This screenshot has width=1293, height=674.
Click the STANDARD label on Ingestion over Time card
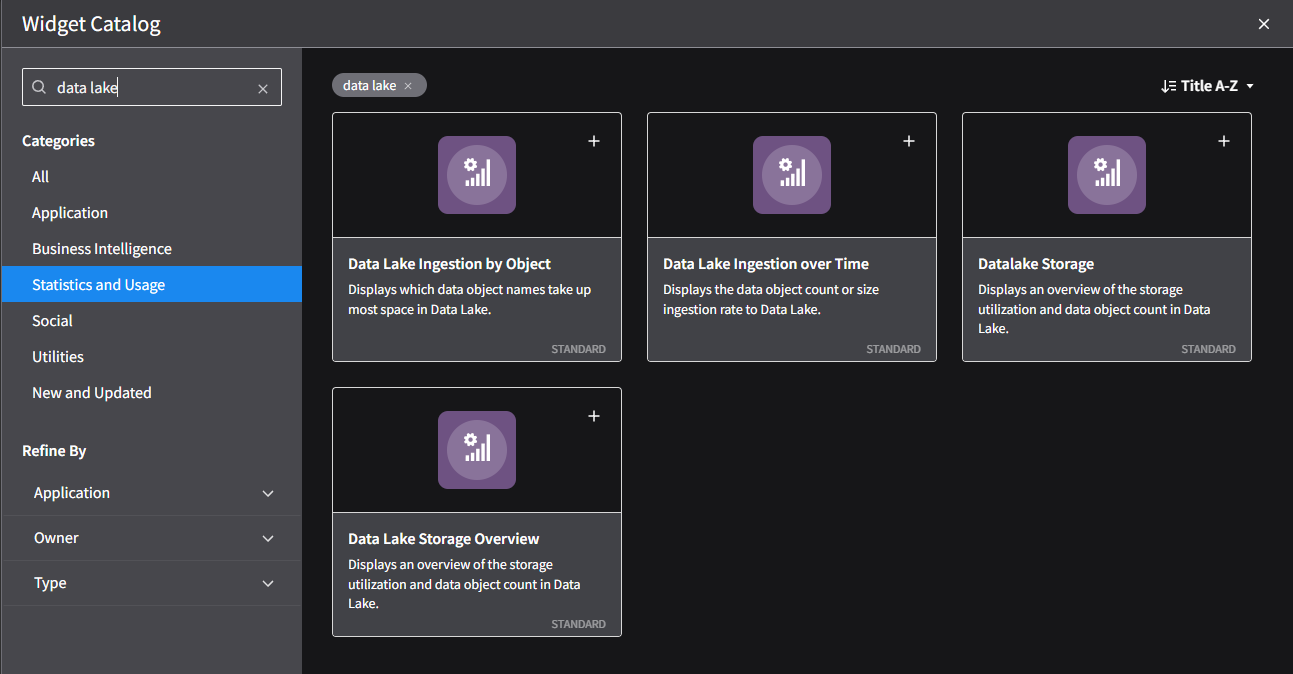point(893,349)
